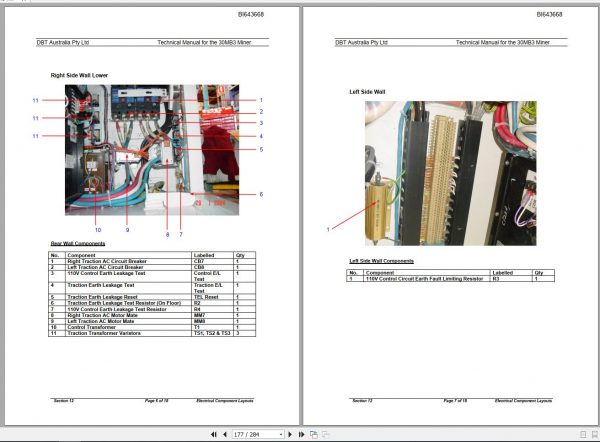Switch to single page layout icon
Image resolution: width=600 pixels, height=442 pixels.
click(583, 434)
